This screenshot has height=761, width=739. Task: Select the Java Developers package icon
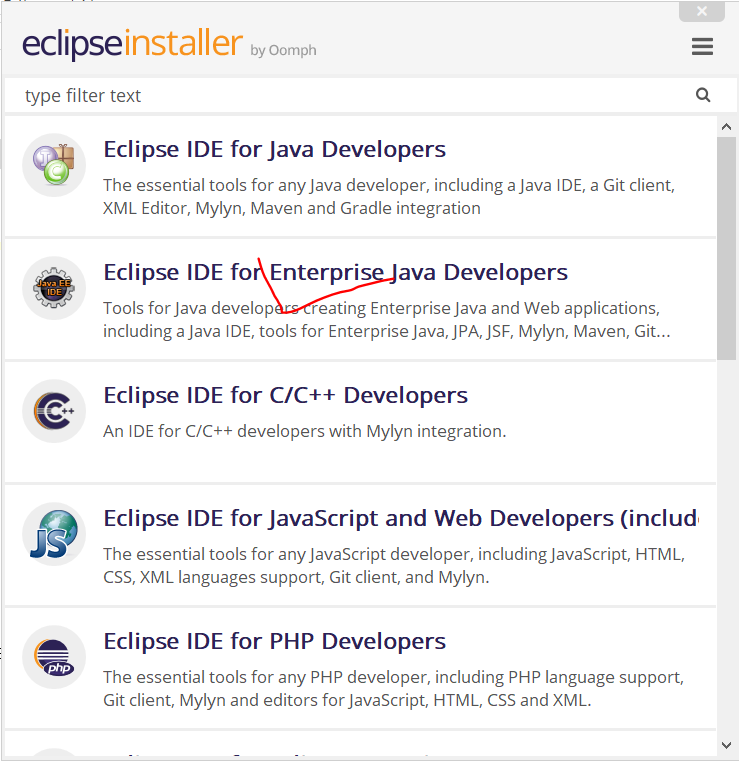(x=54, y=165)
